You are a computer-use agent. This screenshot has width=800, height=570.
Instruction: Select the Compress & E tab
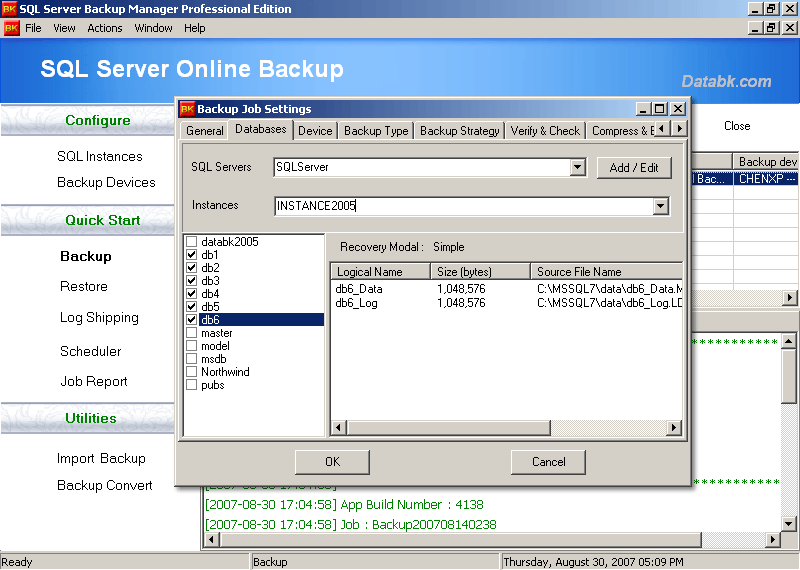coord(621,131)
